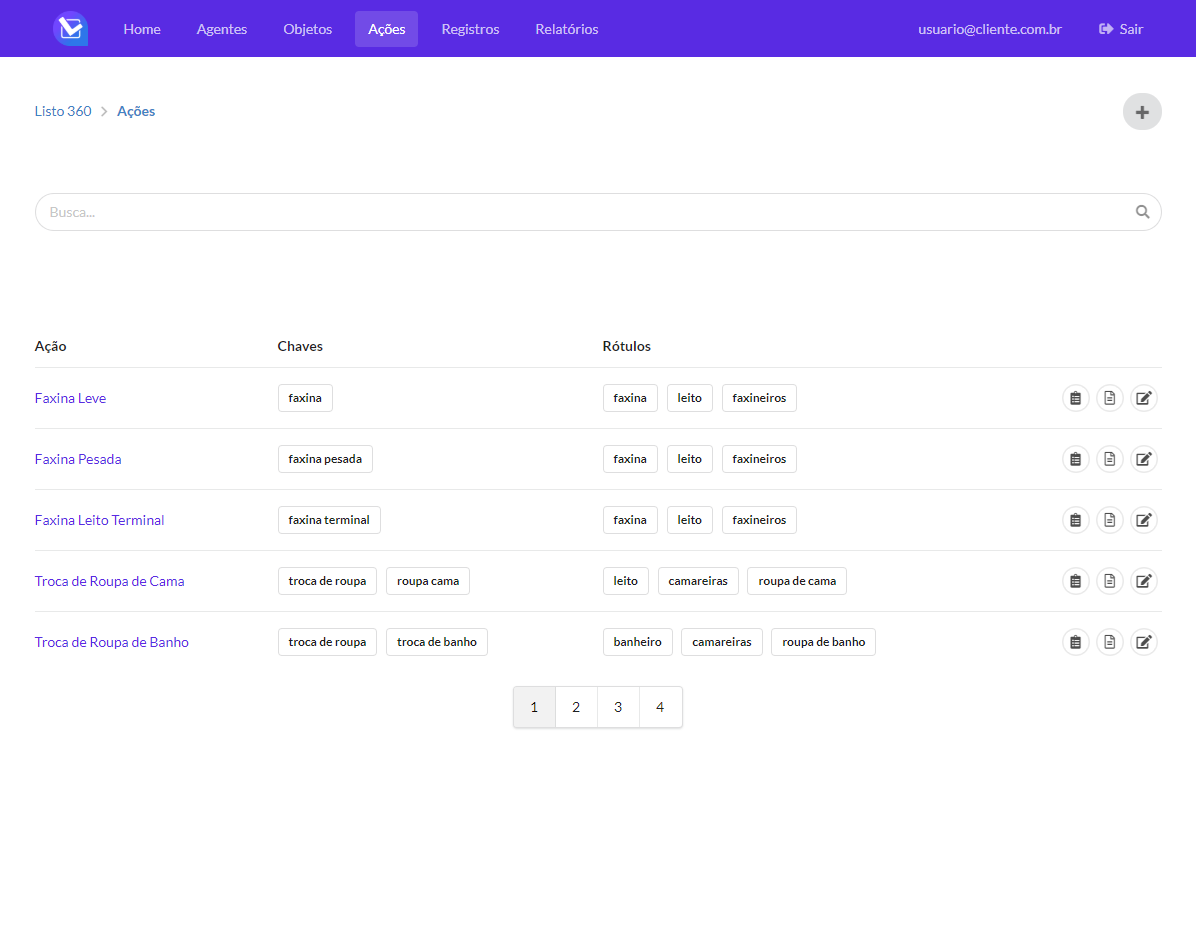Select the 'roupa de banho' label tag
The image size is (1196, 934).
[823, 642]
